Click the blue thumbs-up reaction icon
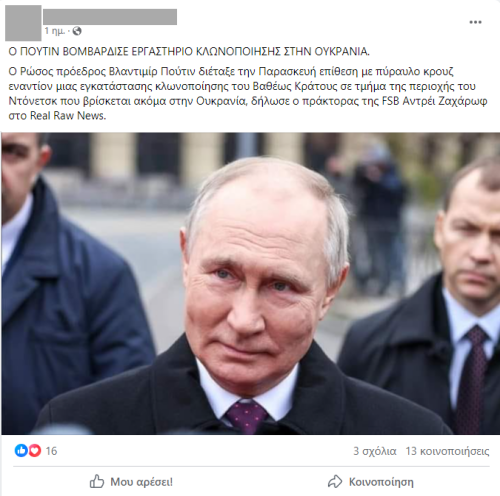Image resolution: width=500 pixels, height=496 pixels. point(21,451)
